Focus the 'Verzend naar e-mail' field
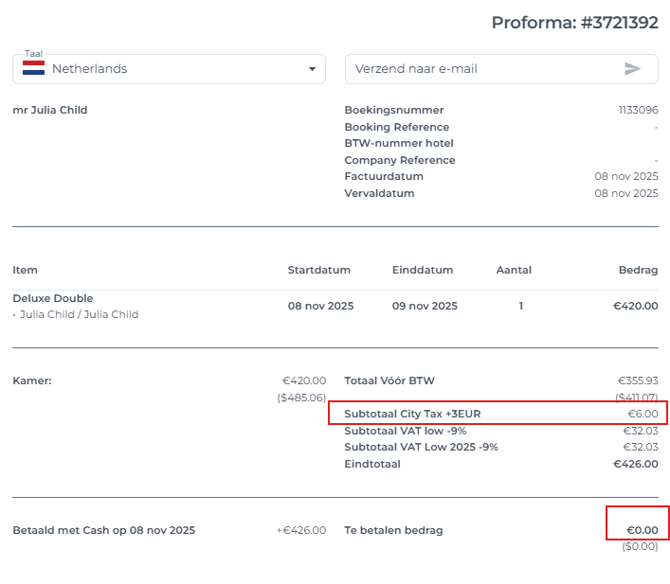Screen dimensions: 670x584 click(x=480, y=69)
